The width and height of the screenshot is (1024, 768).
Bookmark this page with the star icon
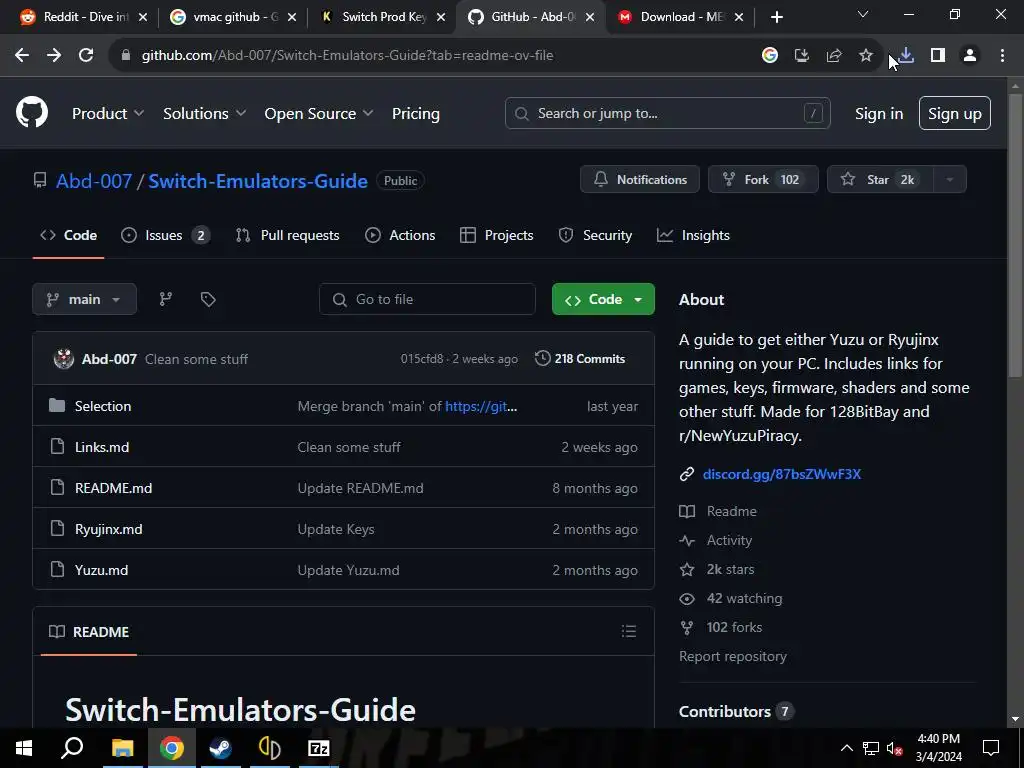point(866,56)
